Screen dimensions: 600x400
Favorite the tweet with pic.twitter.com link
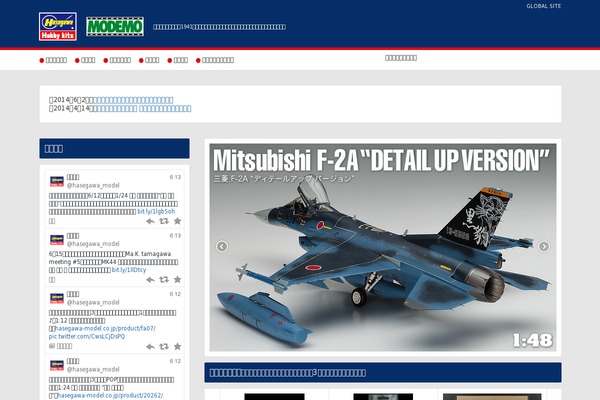[x=177, y=346]
